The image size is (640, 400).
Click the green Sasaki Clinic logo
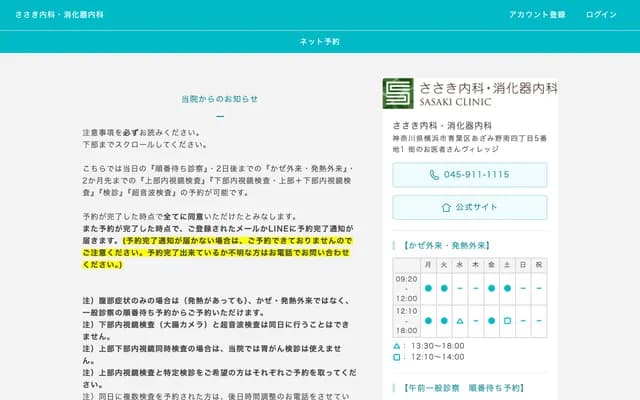[x=397, y=93]
